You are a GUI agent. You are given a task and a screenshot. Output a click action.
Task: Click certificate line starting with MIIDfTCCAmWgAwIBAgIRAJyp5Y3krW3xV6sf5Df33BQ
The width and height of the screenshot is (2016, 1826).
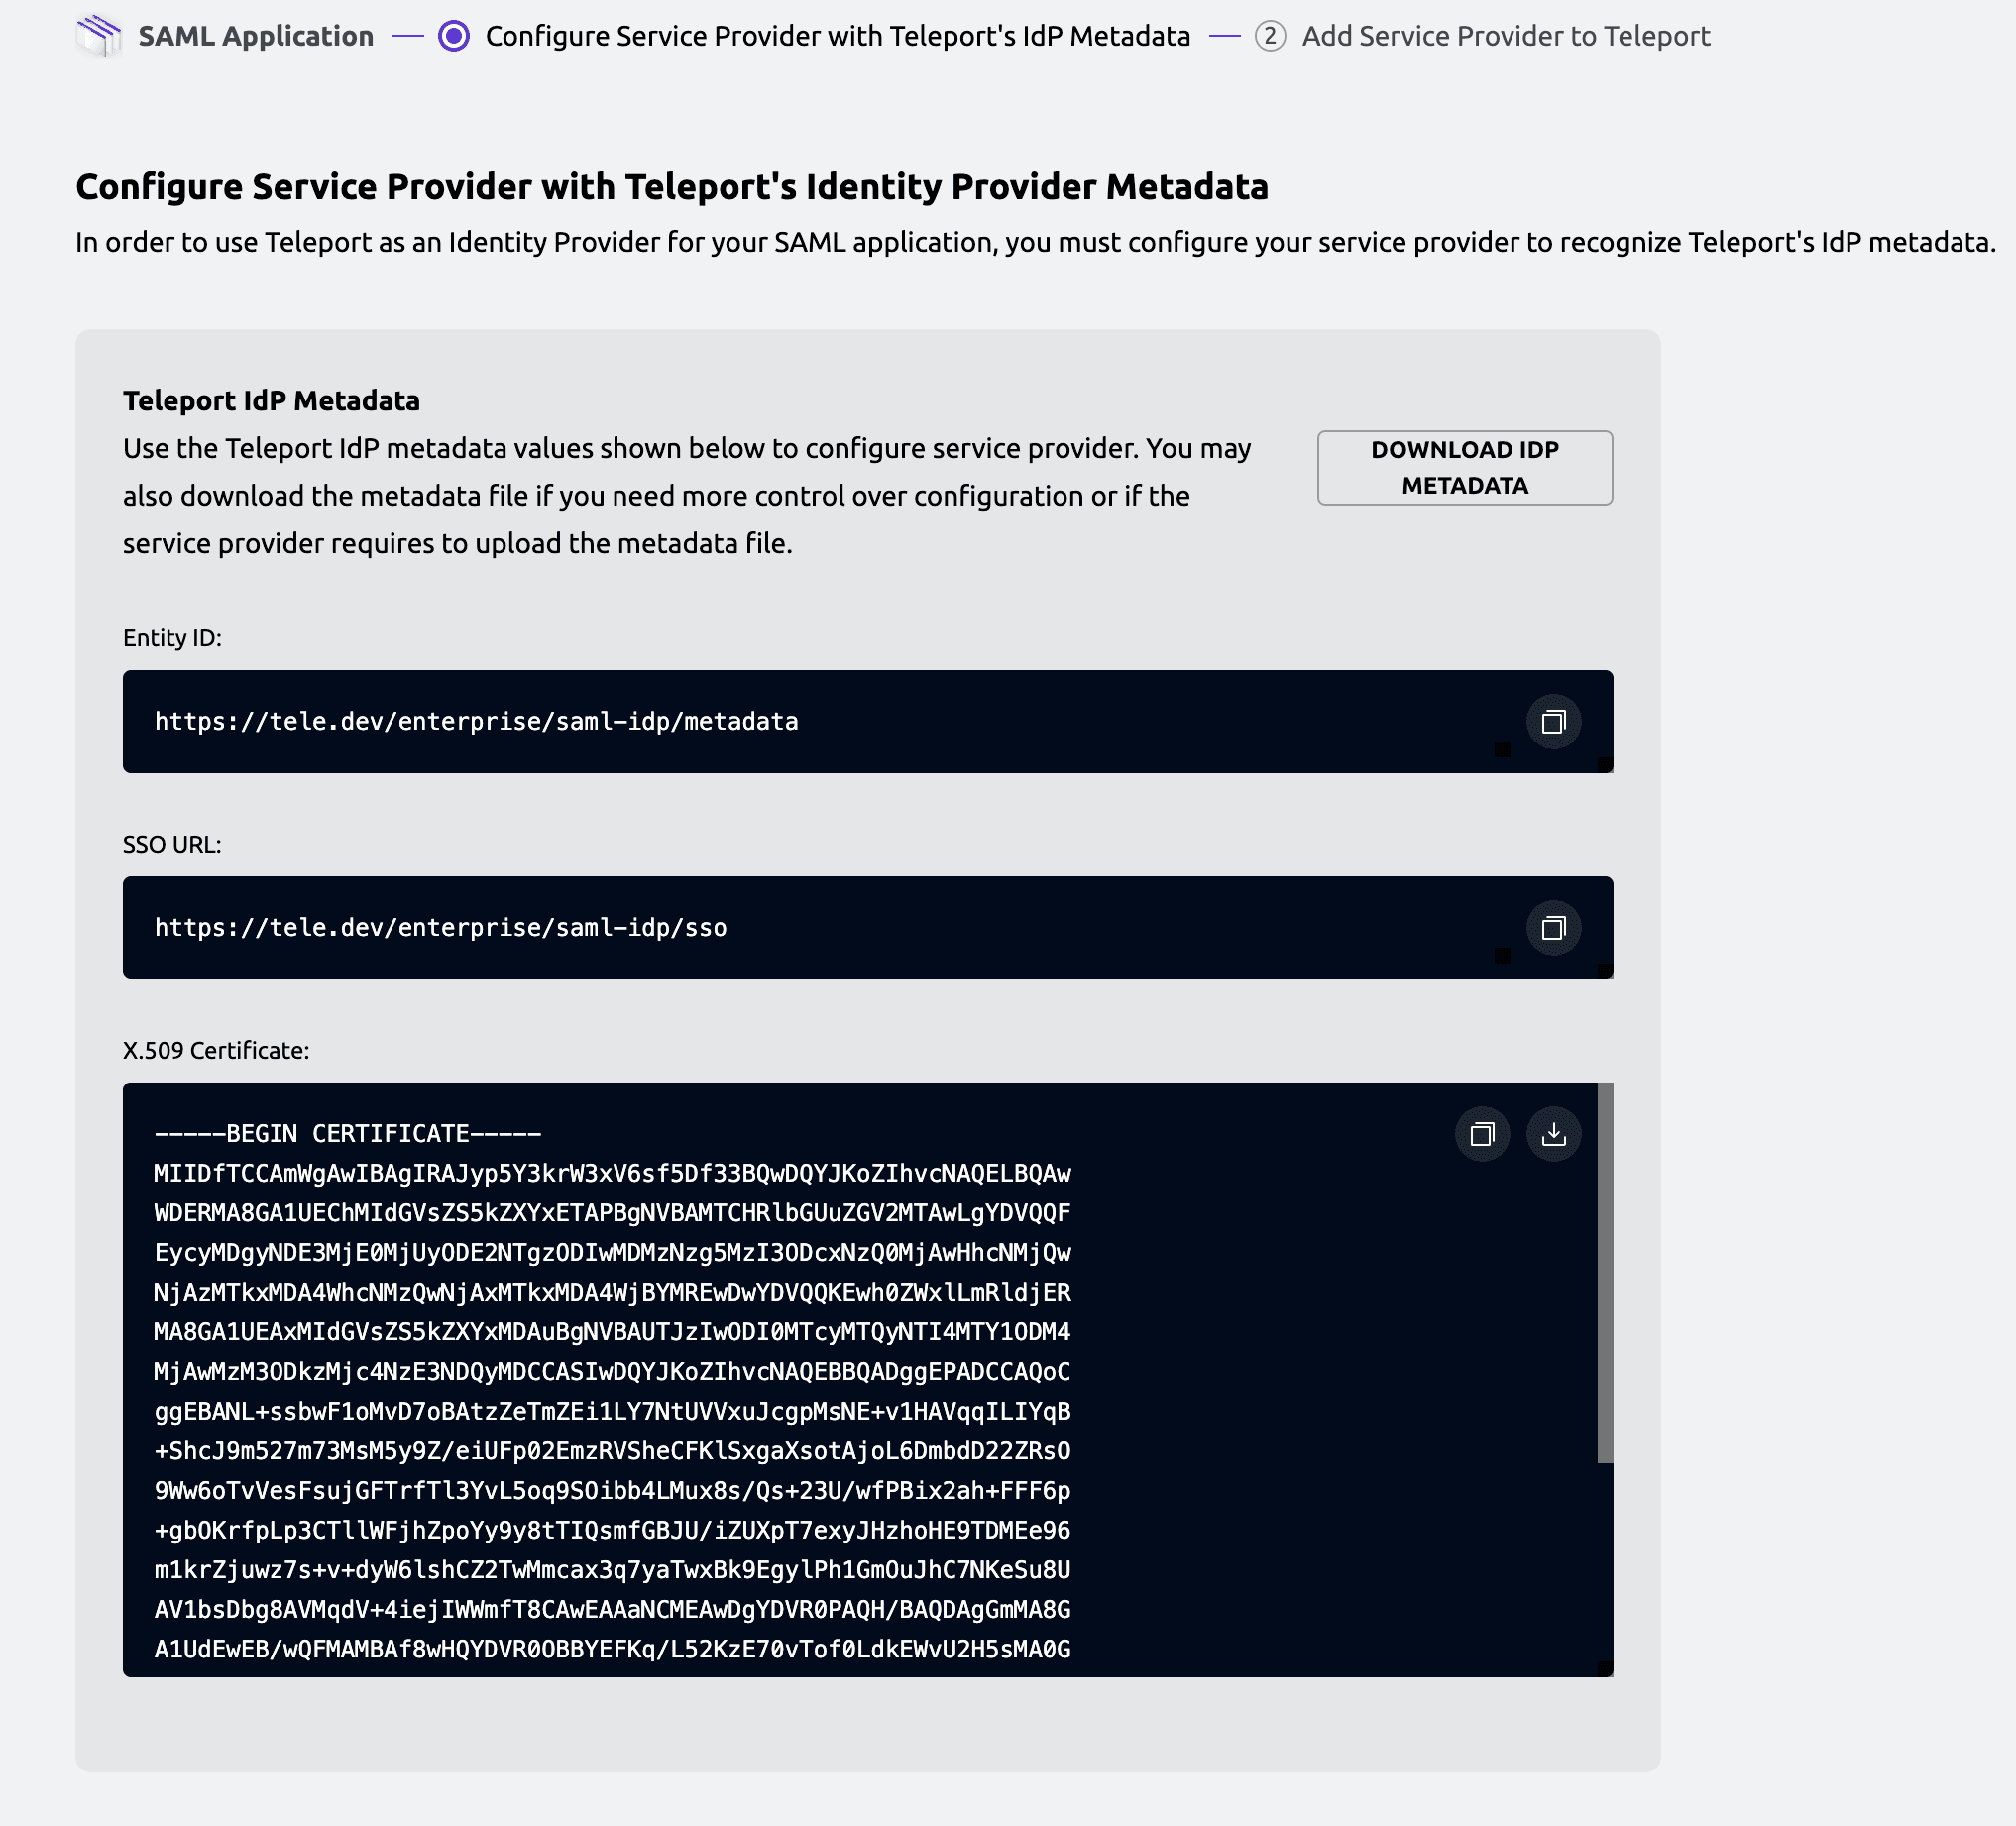612,1173
